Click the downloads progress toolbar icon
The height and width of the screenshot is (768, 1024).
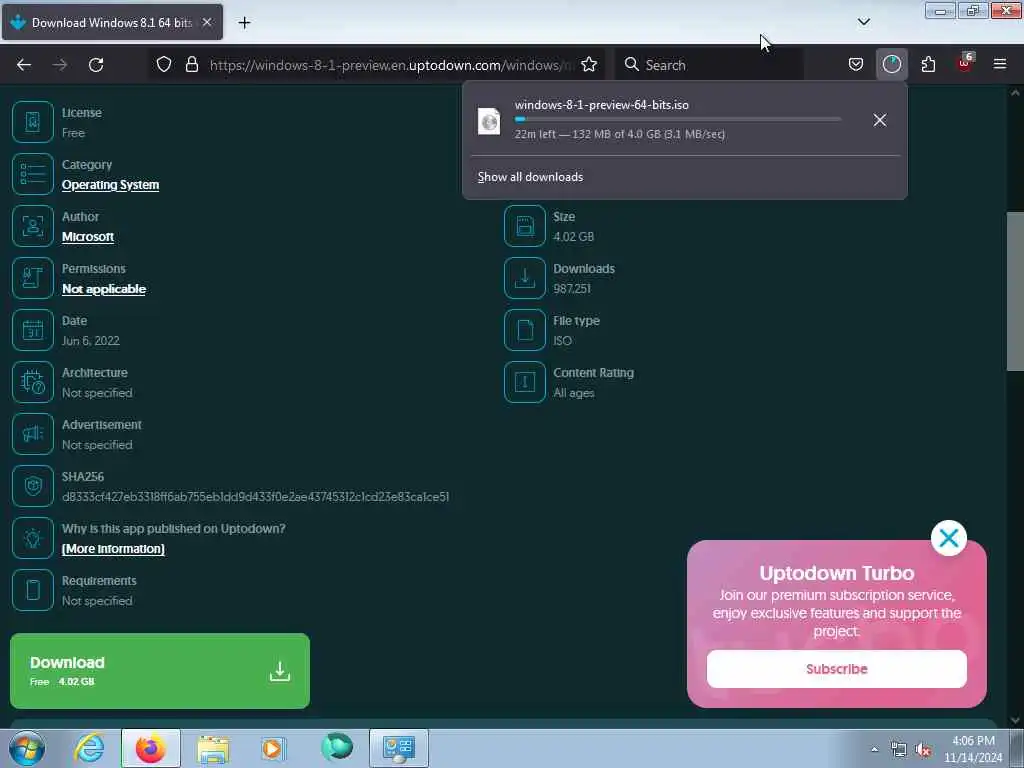891,64
